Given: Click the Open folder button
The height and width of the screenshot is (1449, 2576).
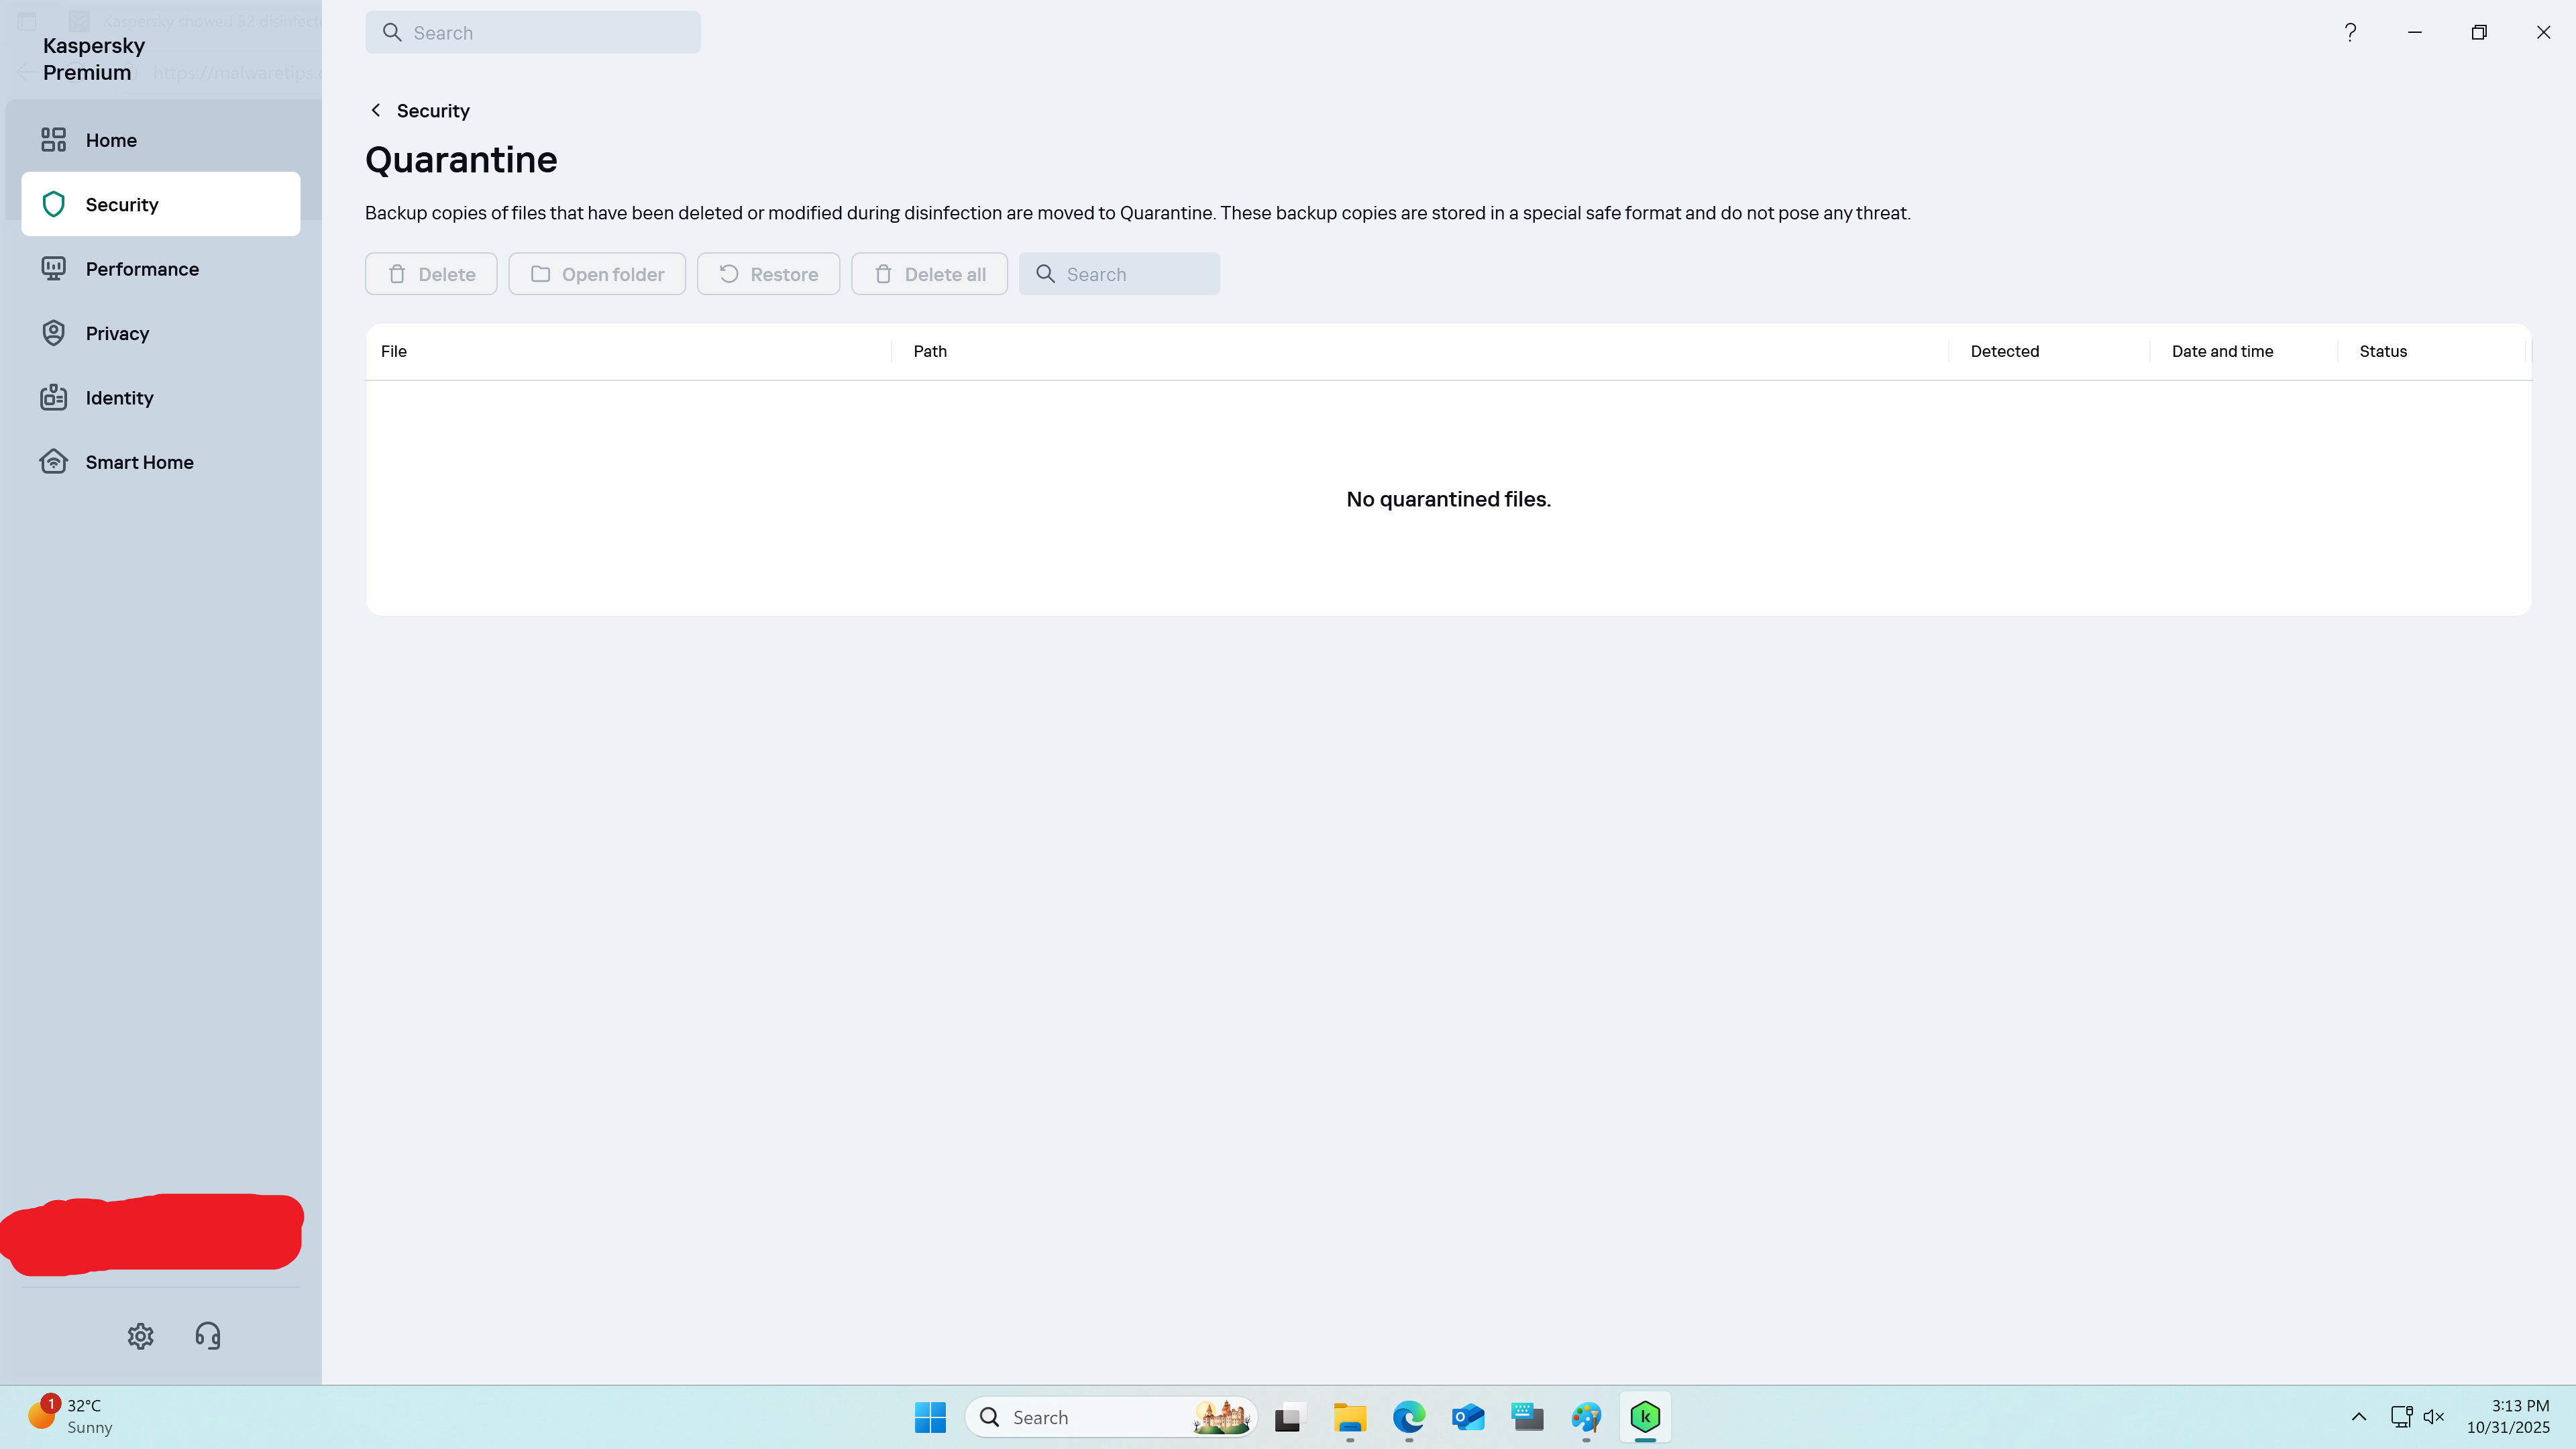Looking at the screenshot, I should pyautogui.click(x=597, y=274).
